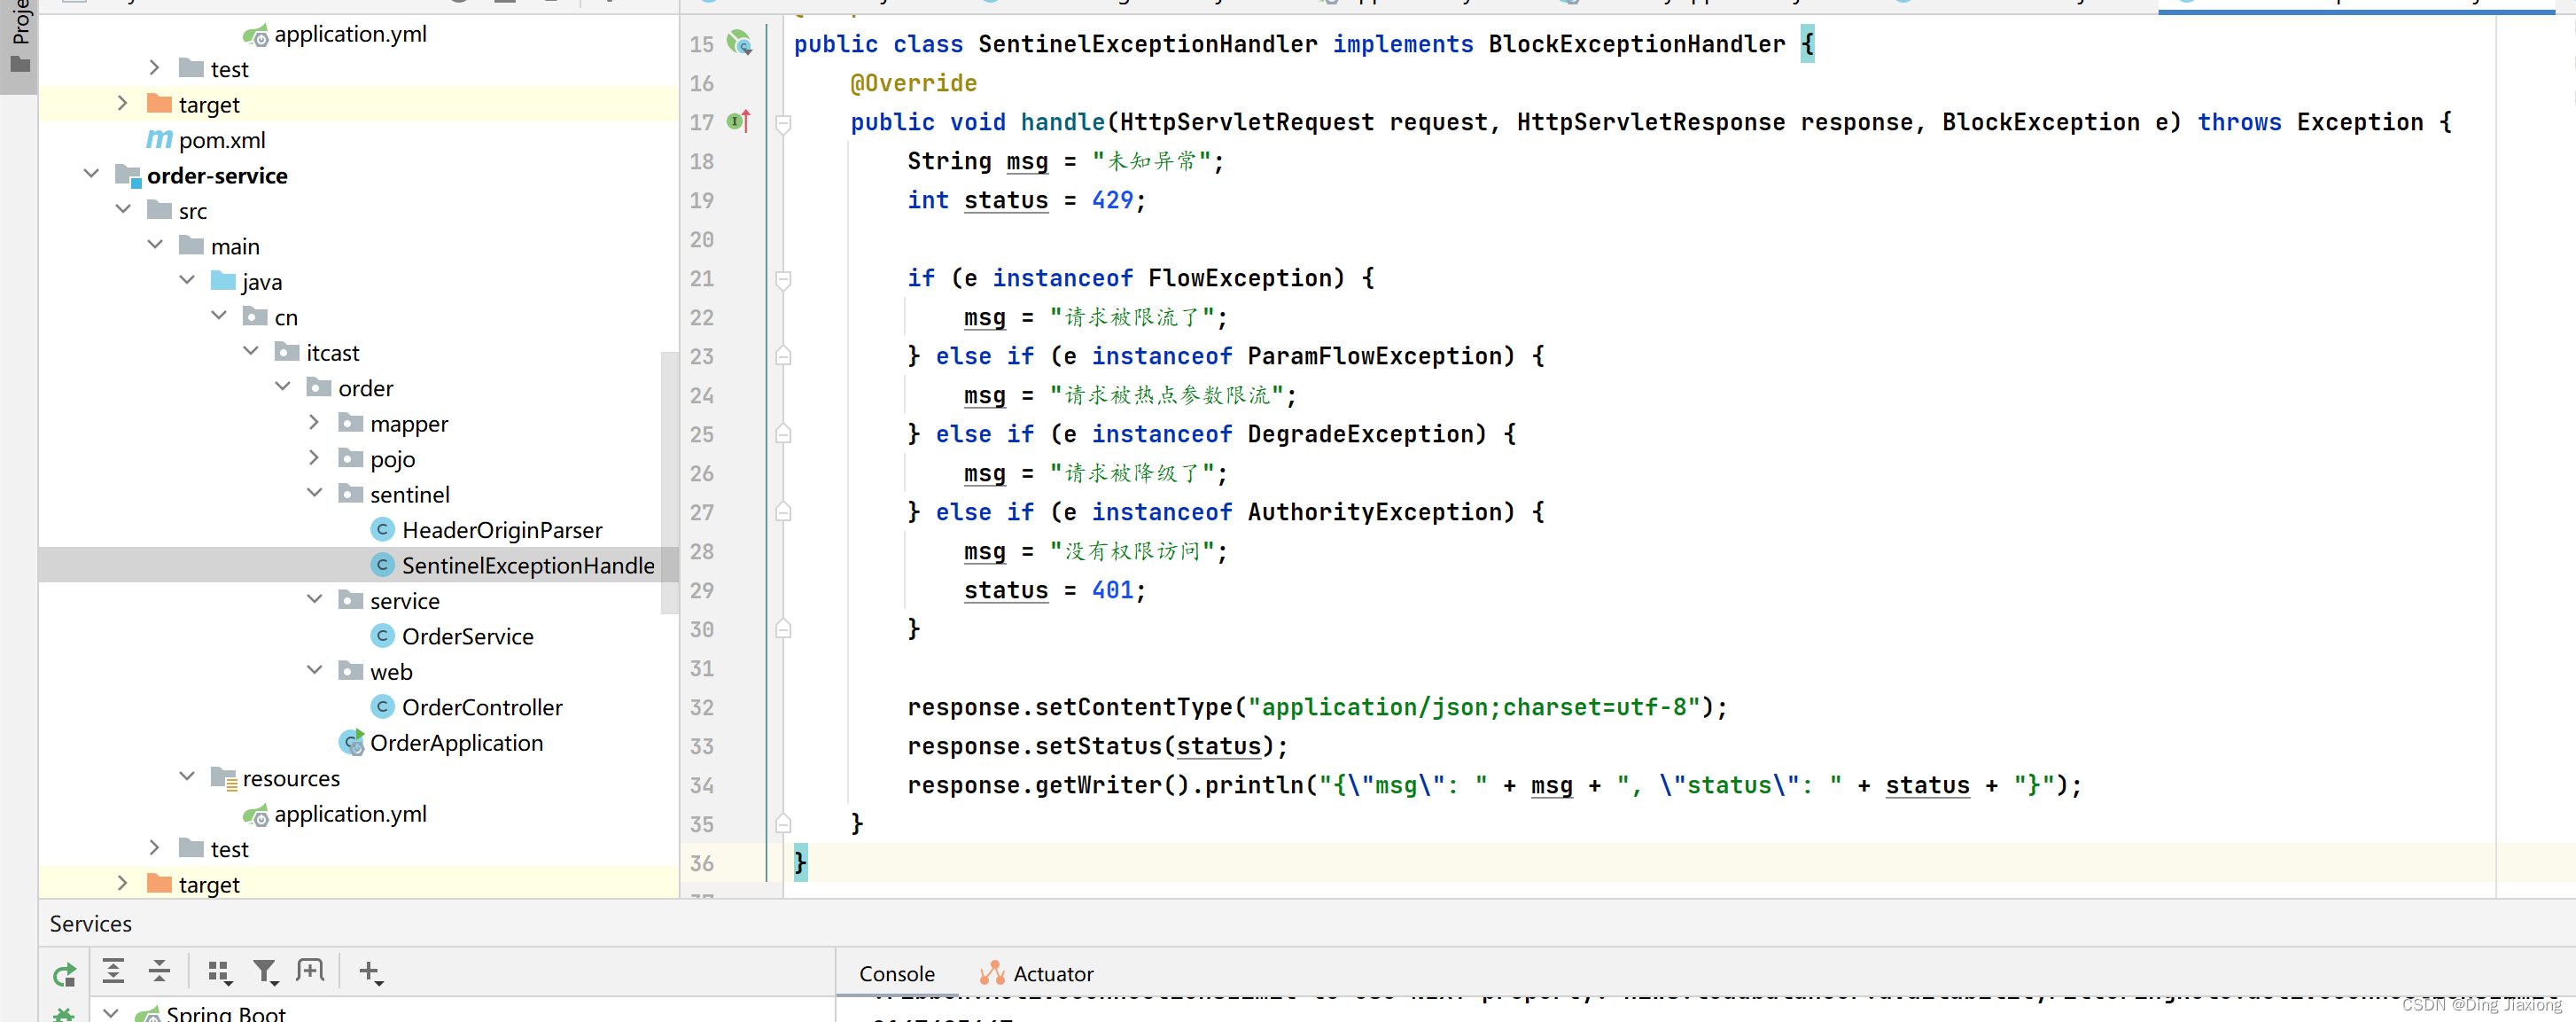Click the resources folder icon
Viewport: 2576px width, 1022px height.
click(224, 778)
